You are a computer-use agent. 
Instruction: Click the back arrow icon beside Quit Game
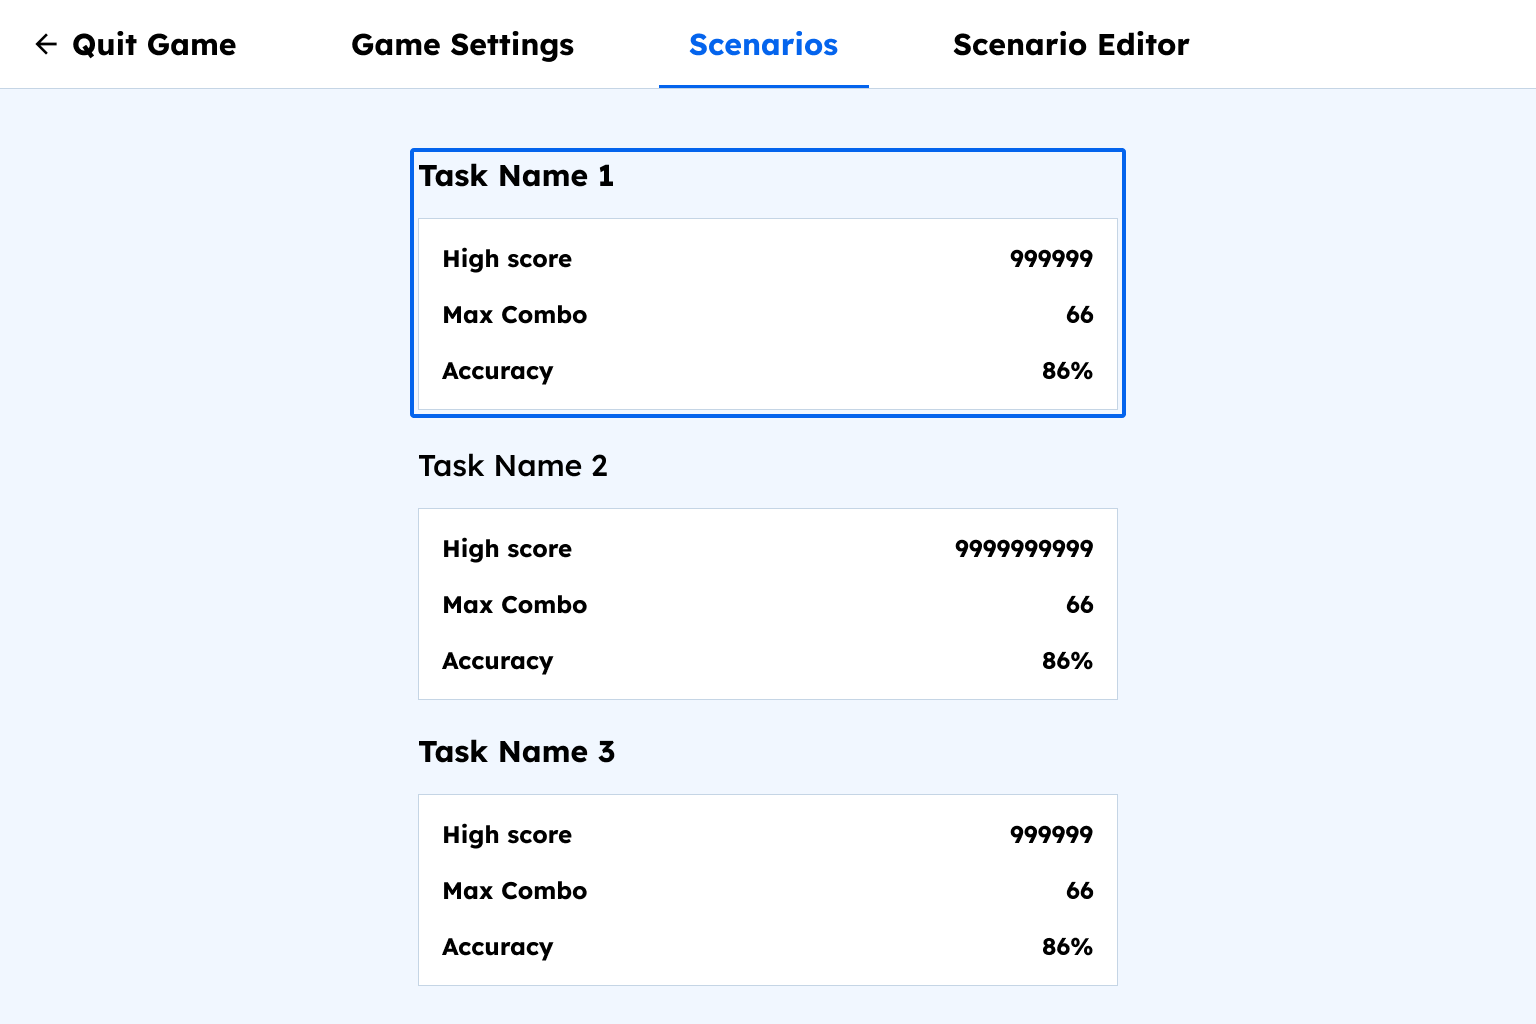tap(46, 44)
